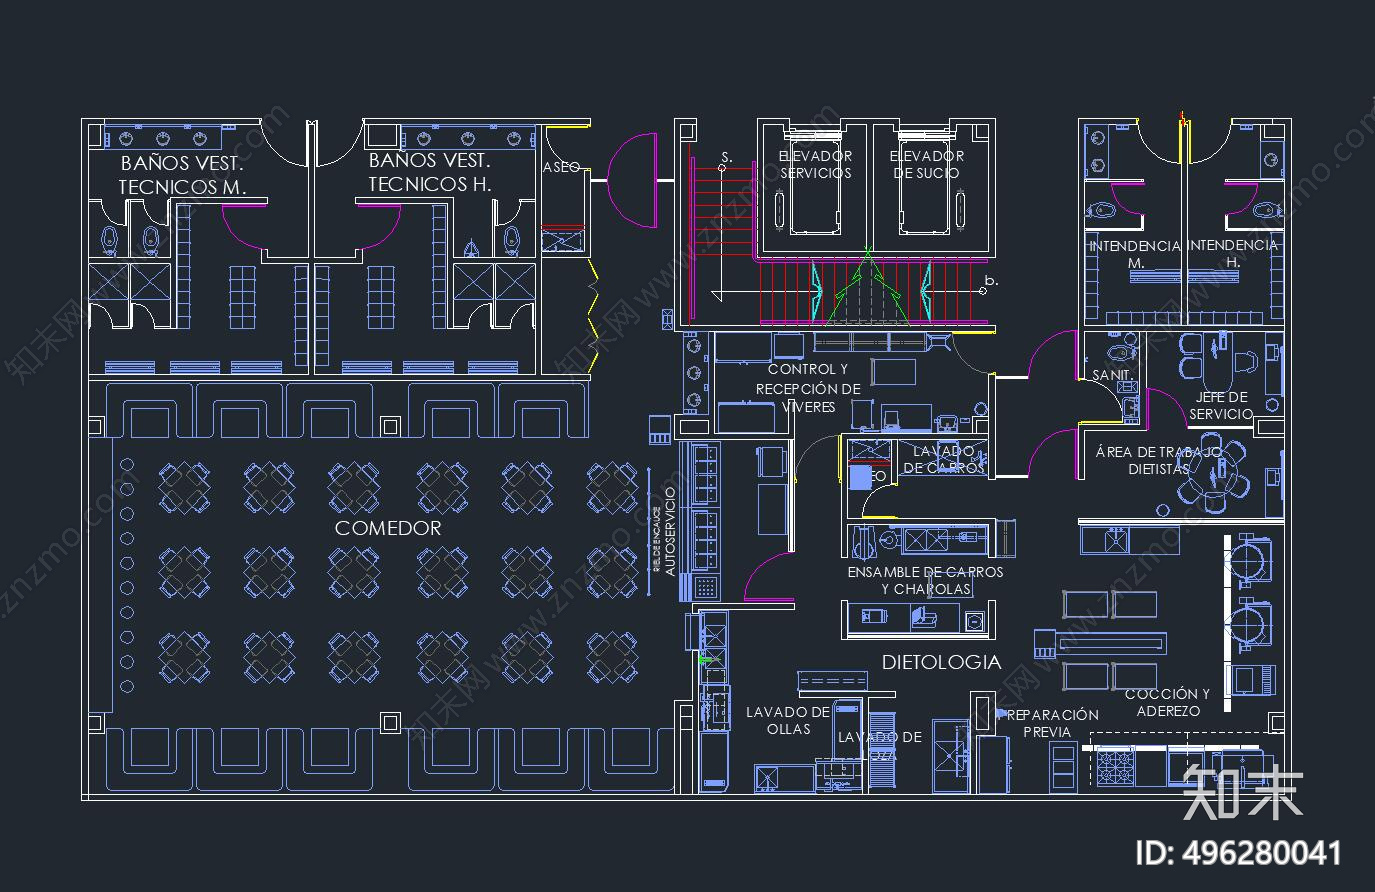The image size is (1375, 892).
Task: Click the LAVADO DE OLLAS label
Action: [x=788, y=720]
